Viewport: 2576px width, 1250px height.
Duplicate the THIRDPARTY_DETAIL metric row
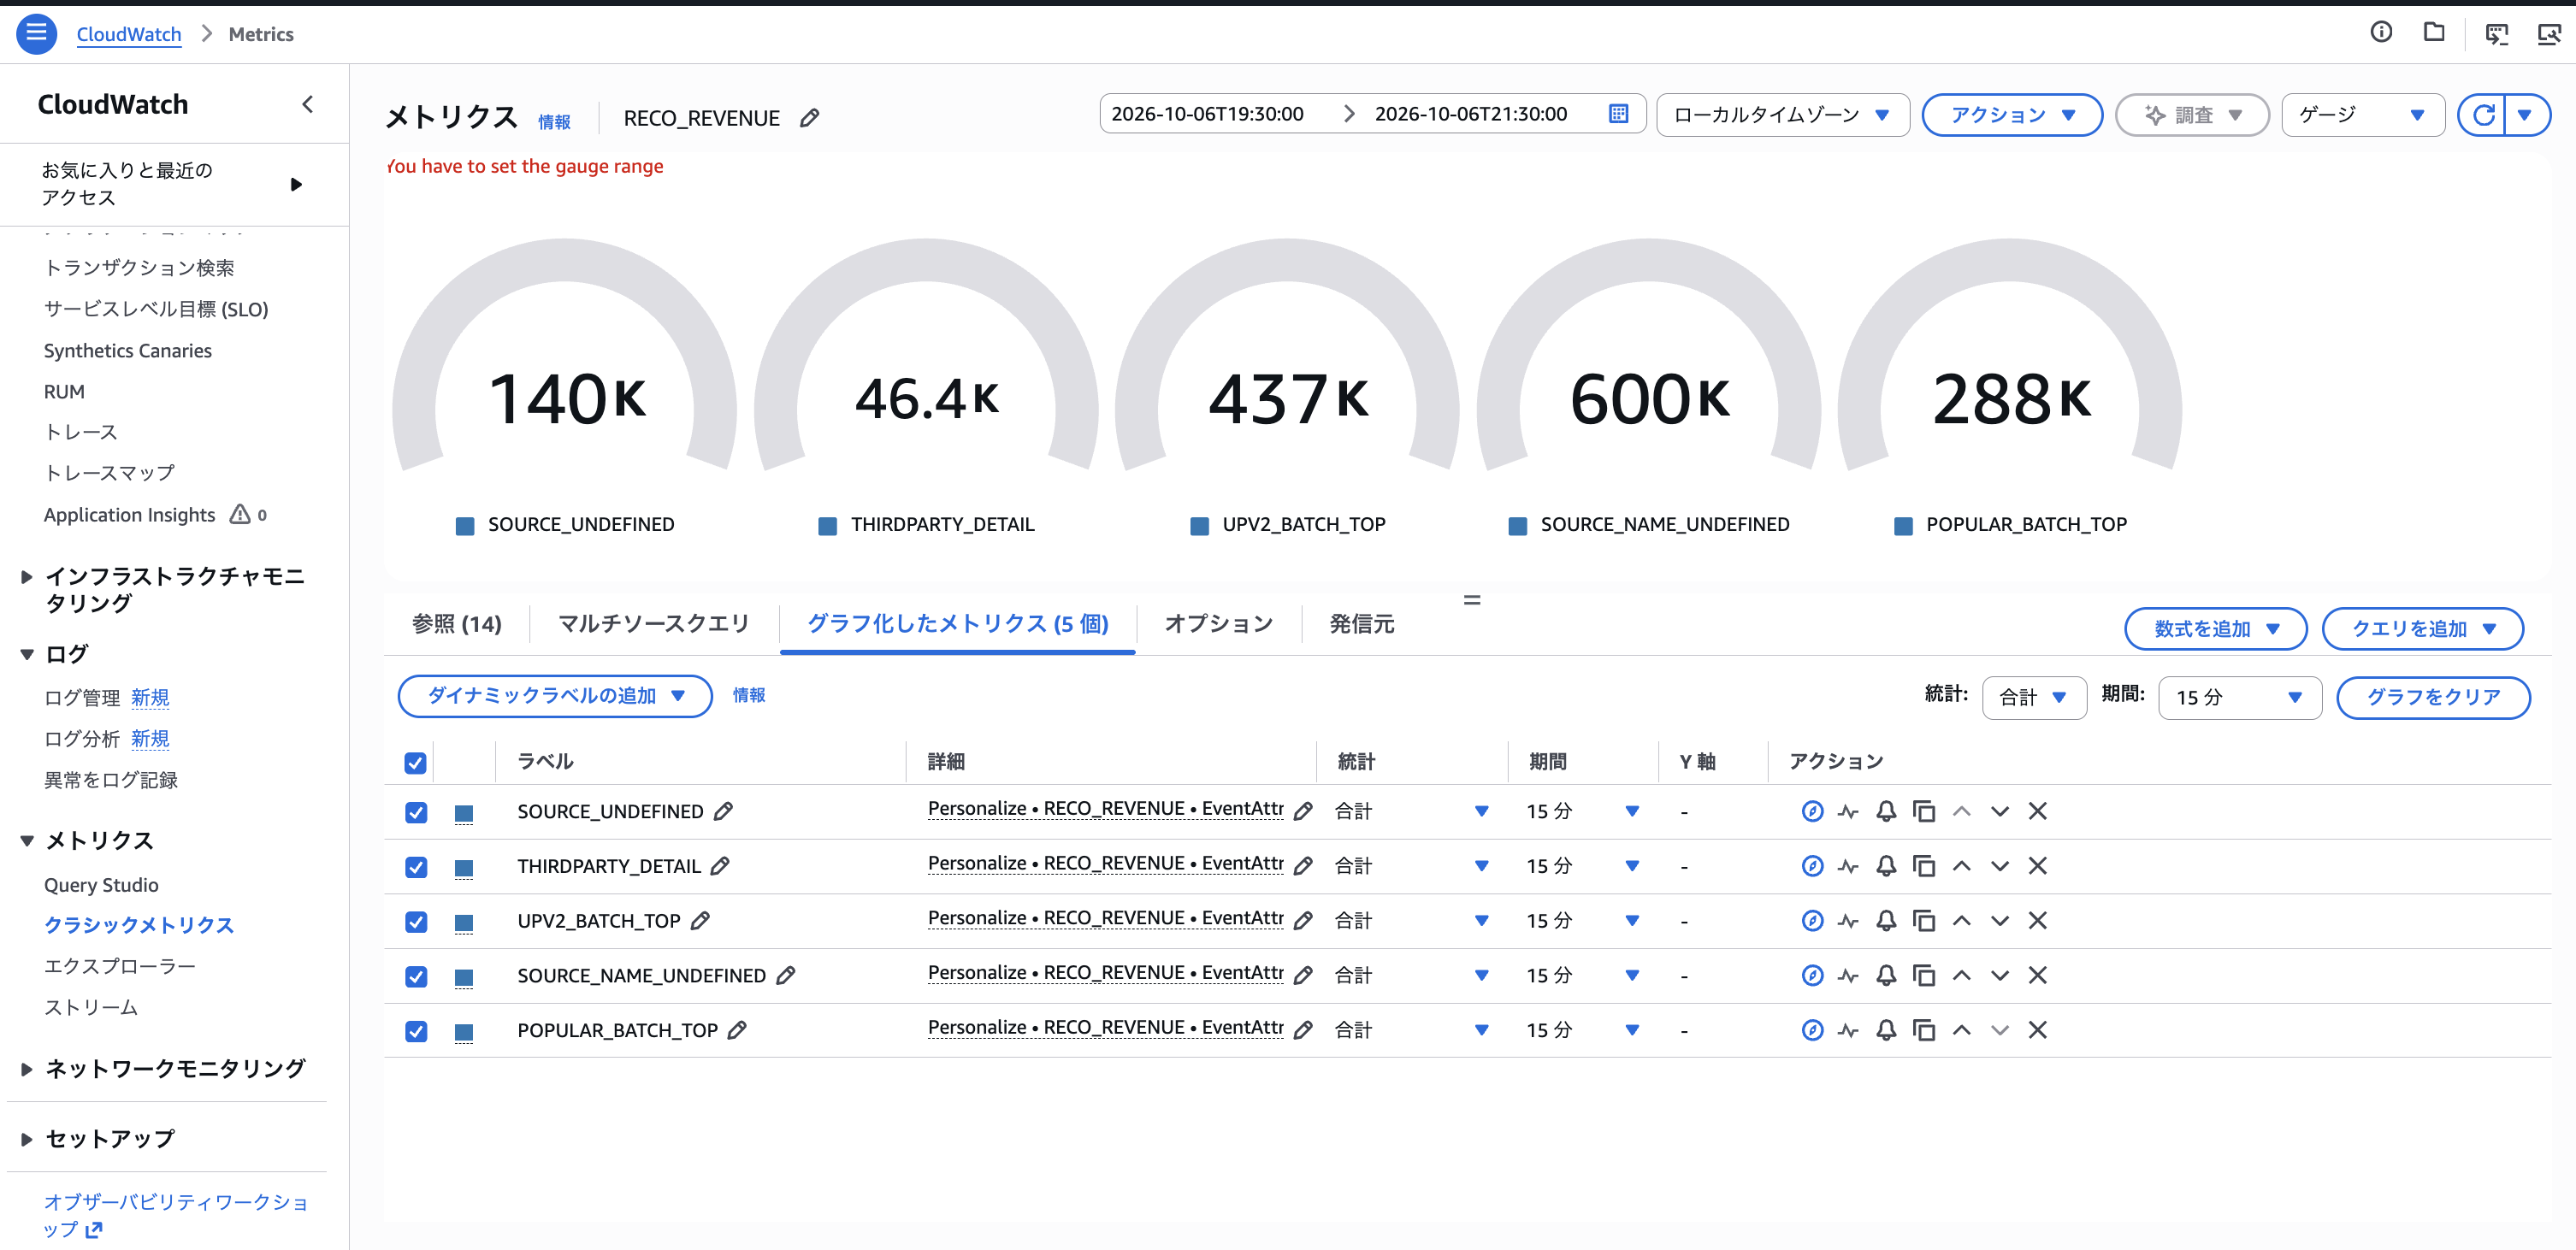click(1923, 866)
